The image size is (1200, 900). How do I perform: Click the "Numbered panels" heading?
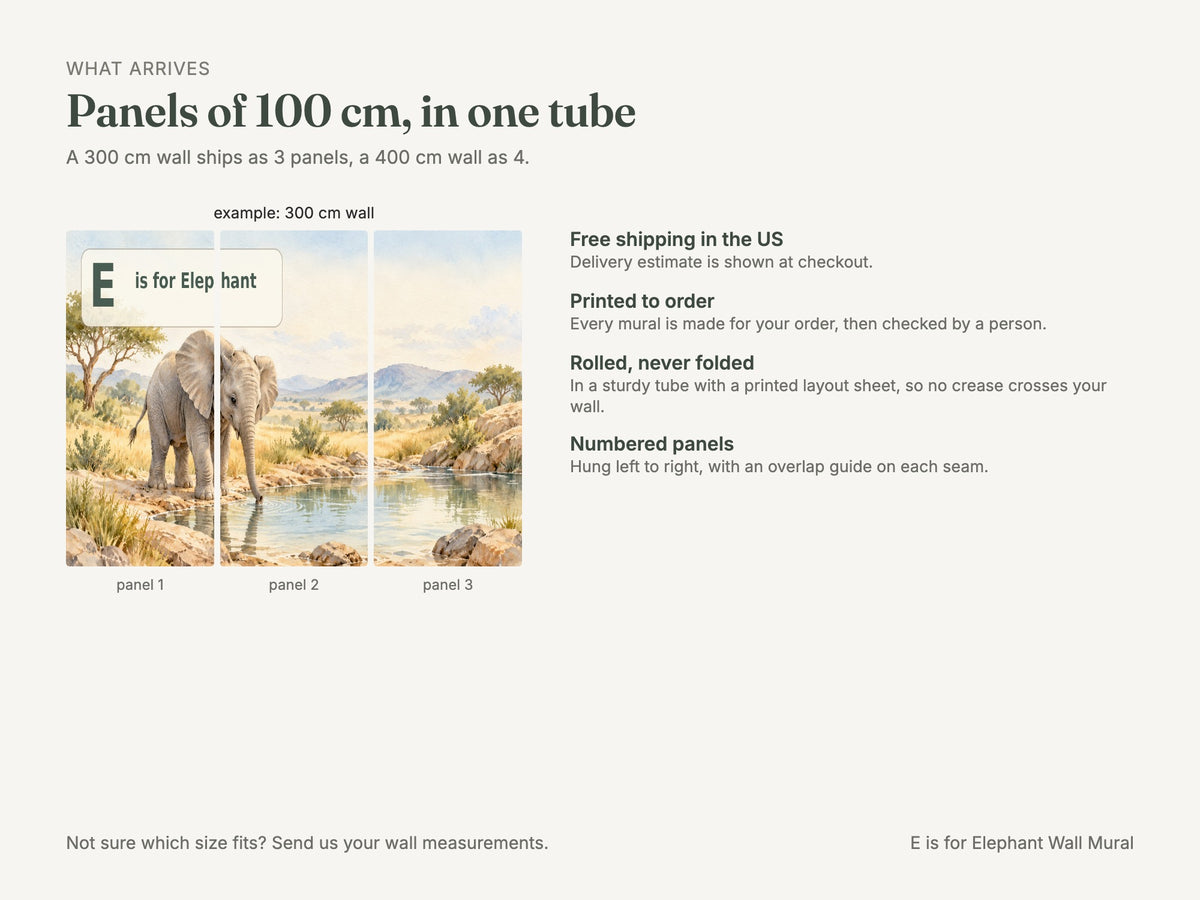click(x=652, y=444)
